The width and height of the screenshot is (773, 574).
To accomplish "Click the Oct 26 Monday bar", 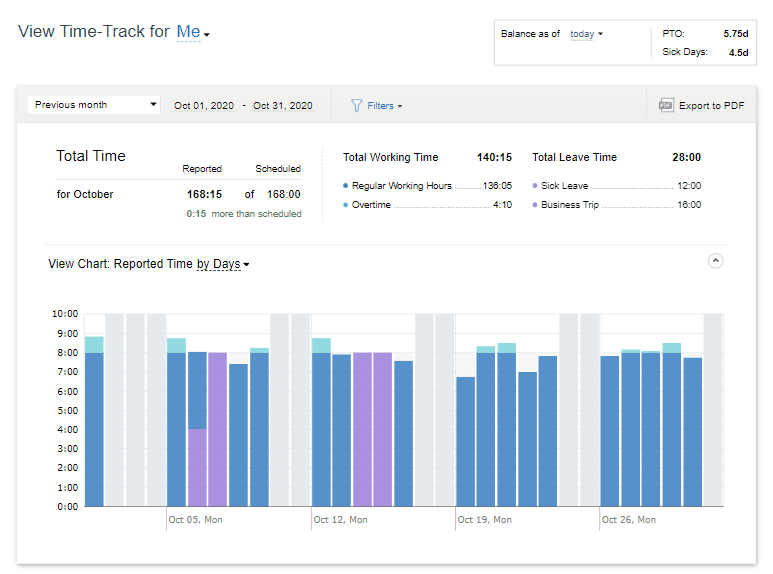I will pyautogui.click(x=610, y=431).
